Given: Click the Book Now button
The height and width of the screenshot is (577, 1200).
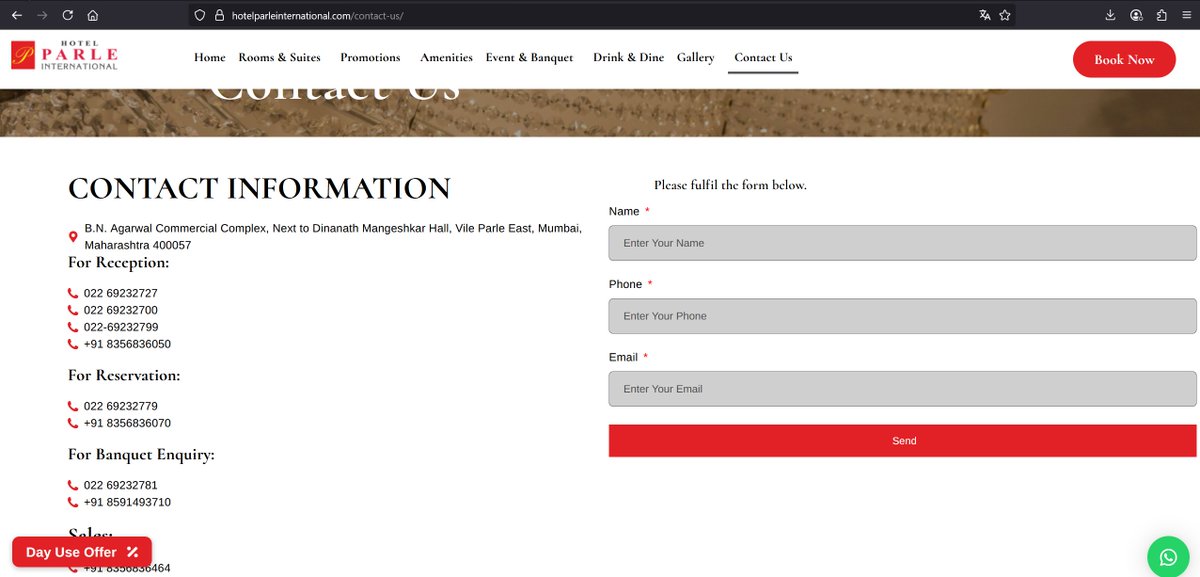Looking at the screenshot, I should (1124, 59).
